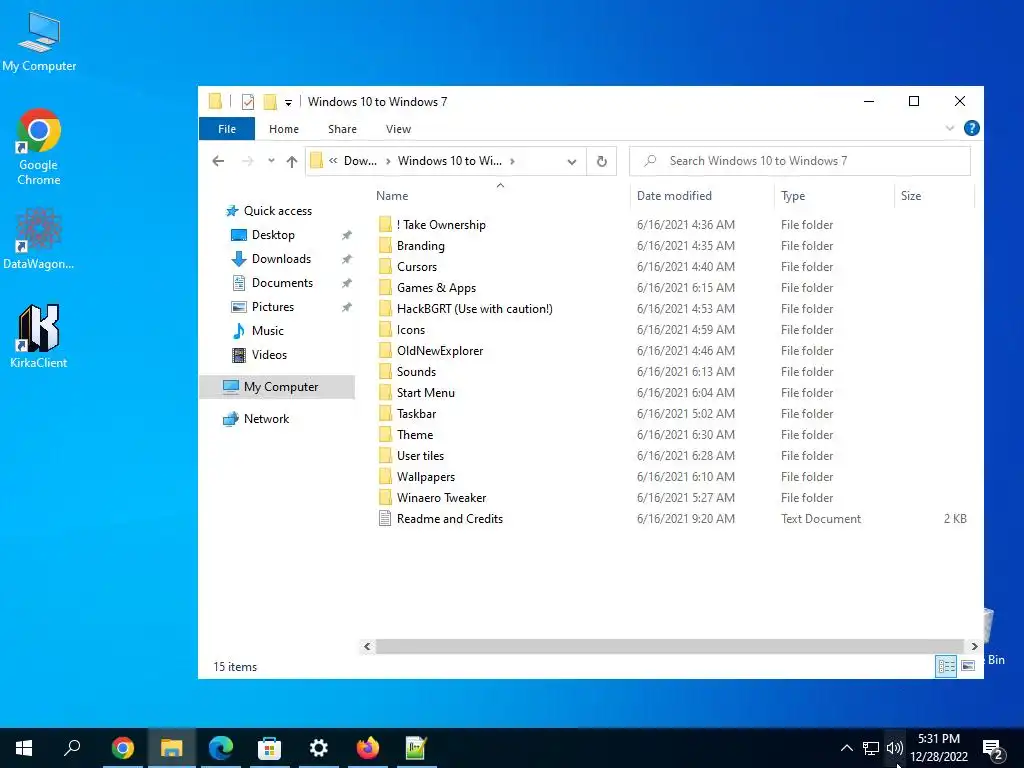Select the User tiles folder
Viewport: 1024px width, 768px height.
[x=411, y=456]
